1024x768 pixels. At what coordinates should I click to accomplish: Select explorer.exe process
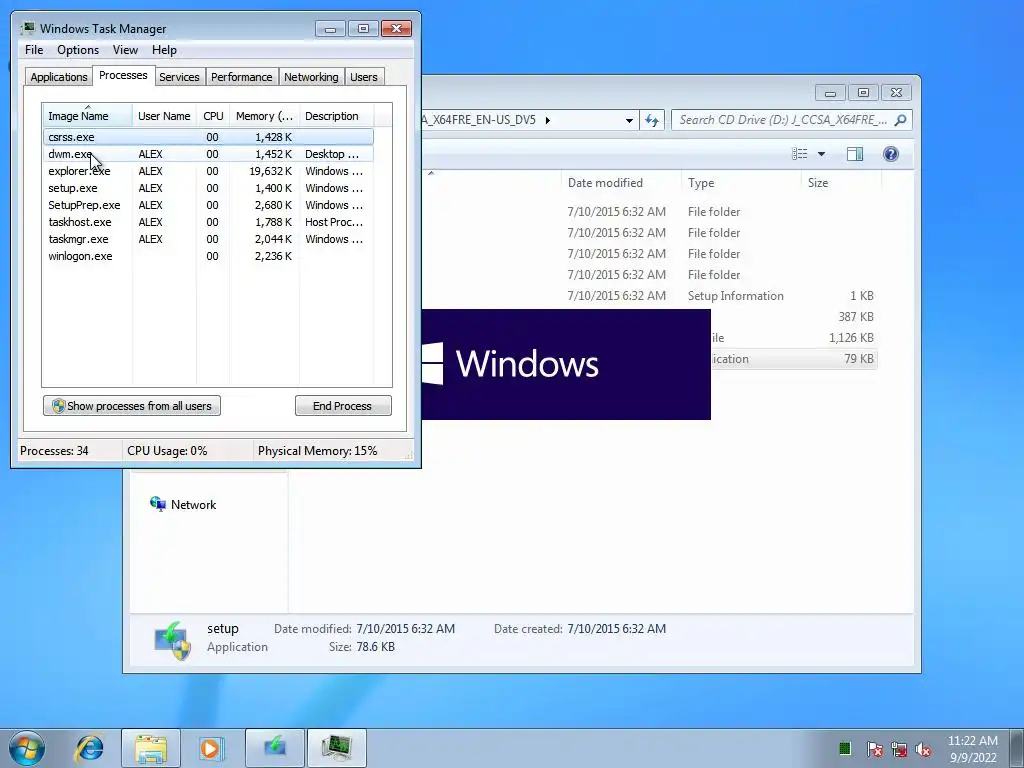pyautogui.click(x=208, y=171)
